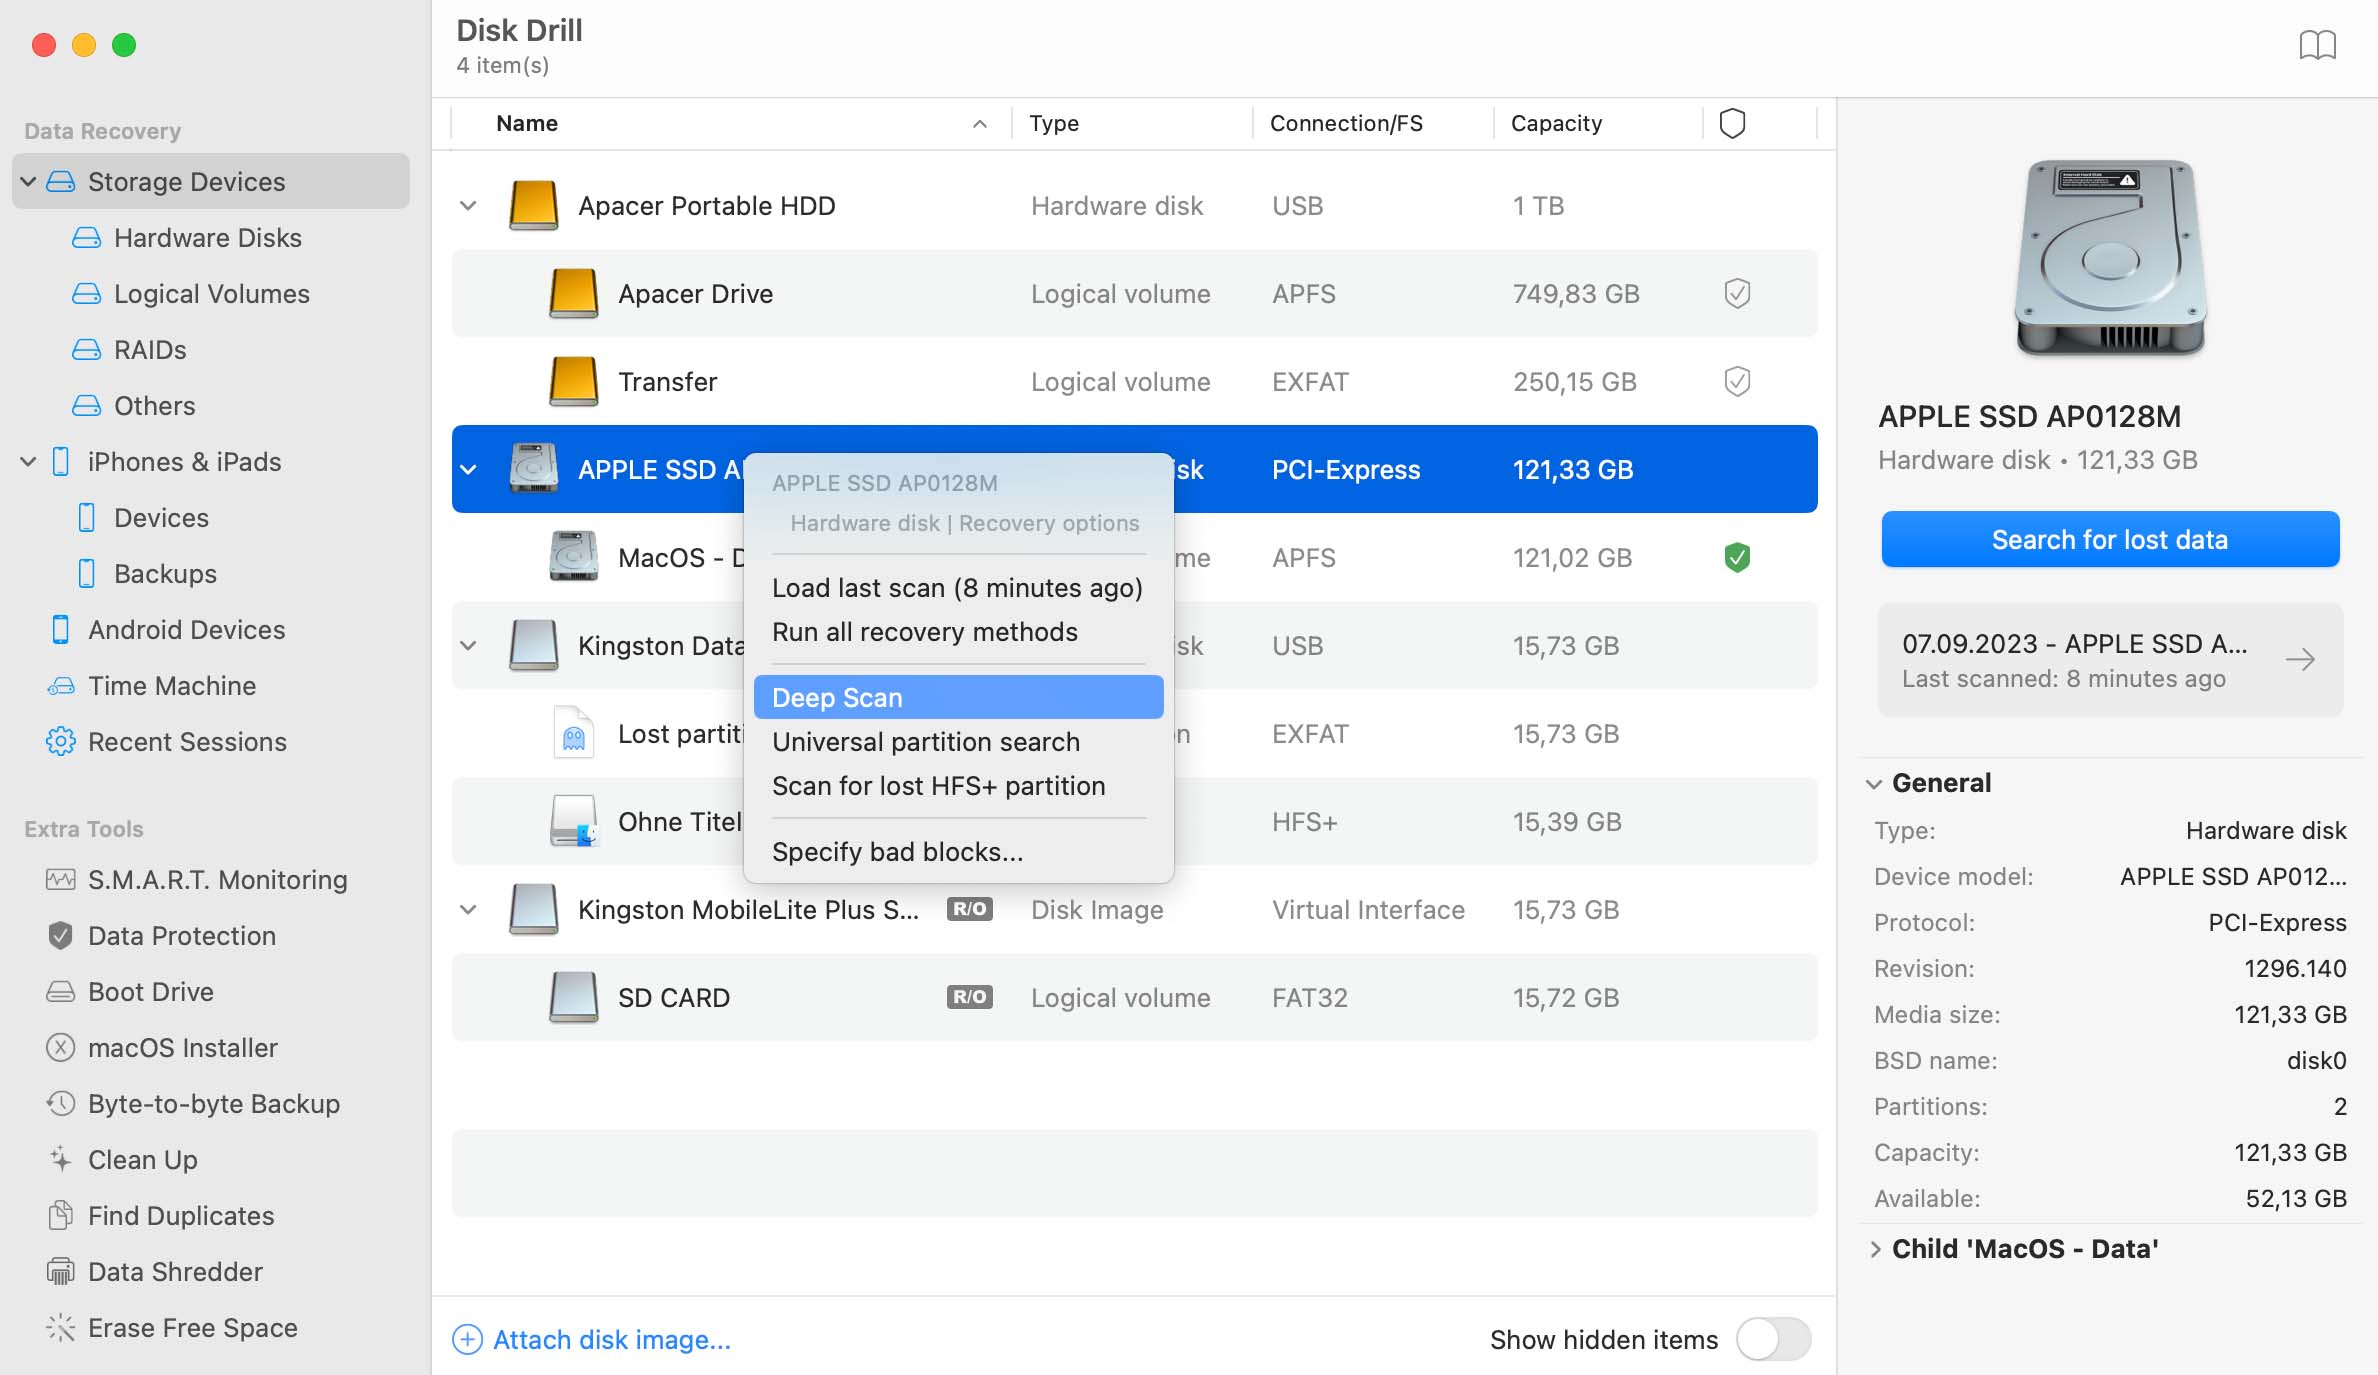The image size is (2378, 1375).
Task: Click the arrow on last scan card
Action: point(2300,659)
